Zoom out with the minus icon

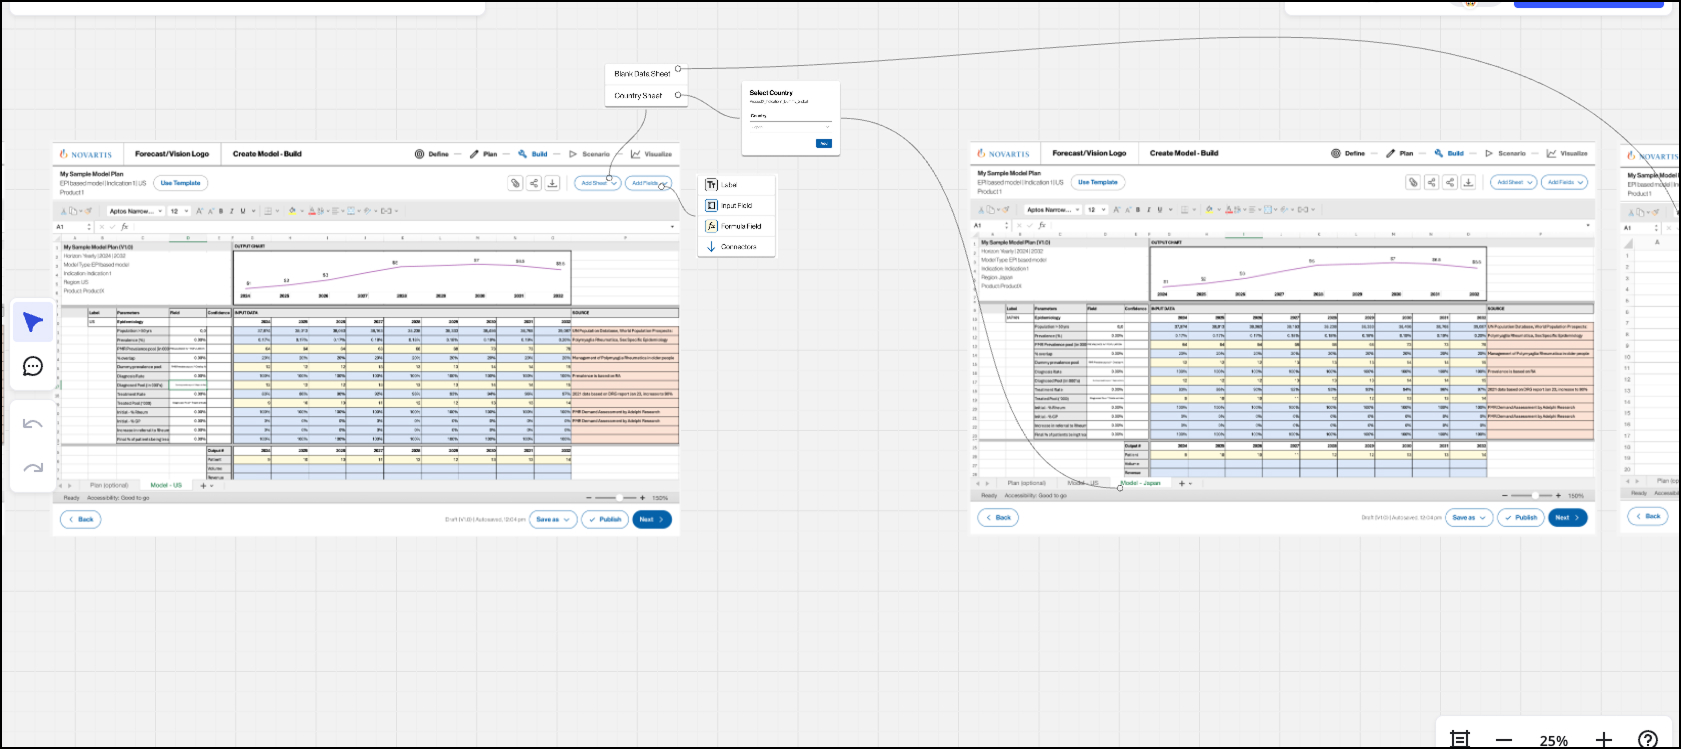point(1504,739)
